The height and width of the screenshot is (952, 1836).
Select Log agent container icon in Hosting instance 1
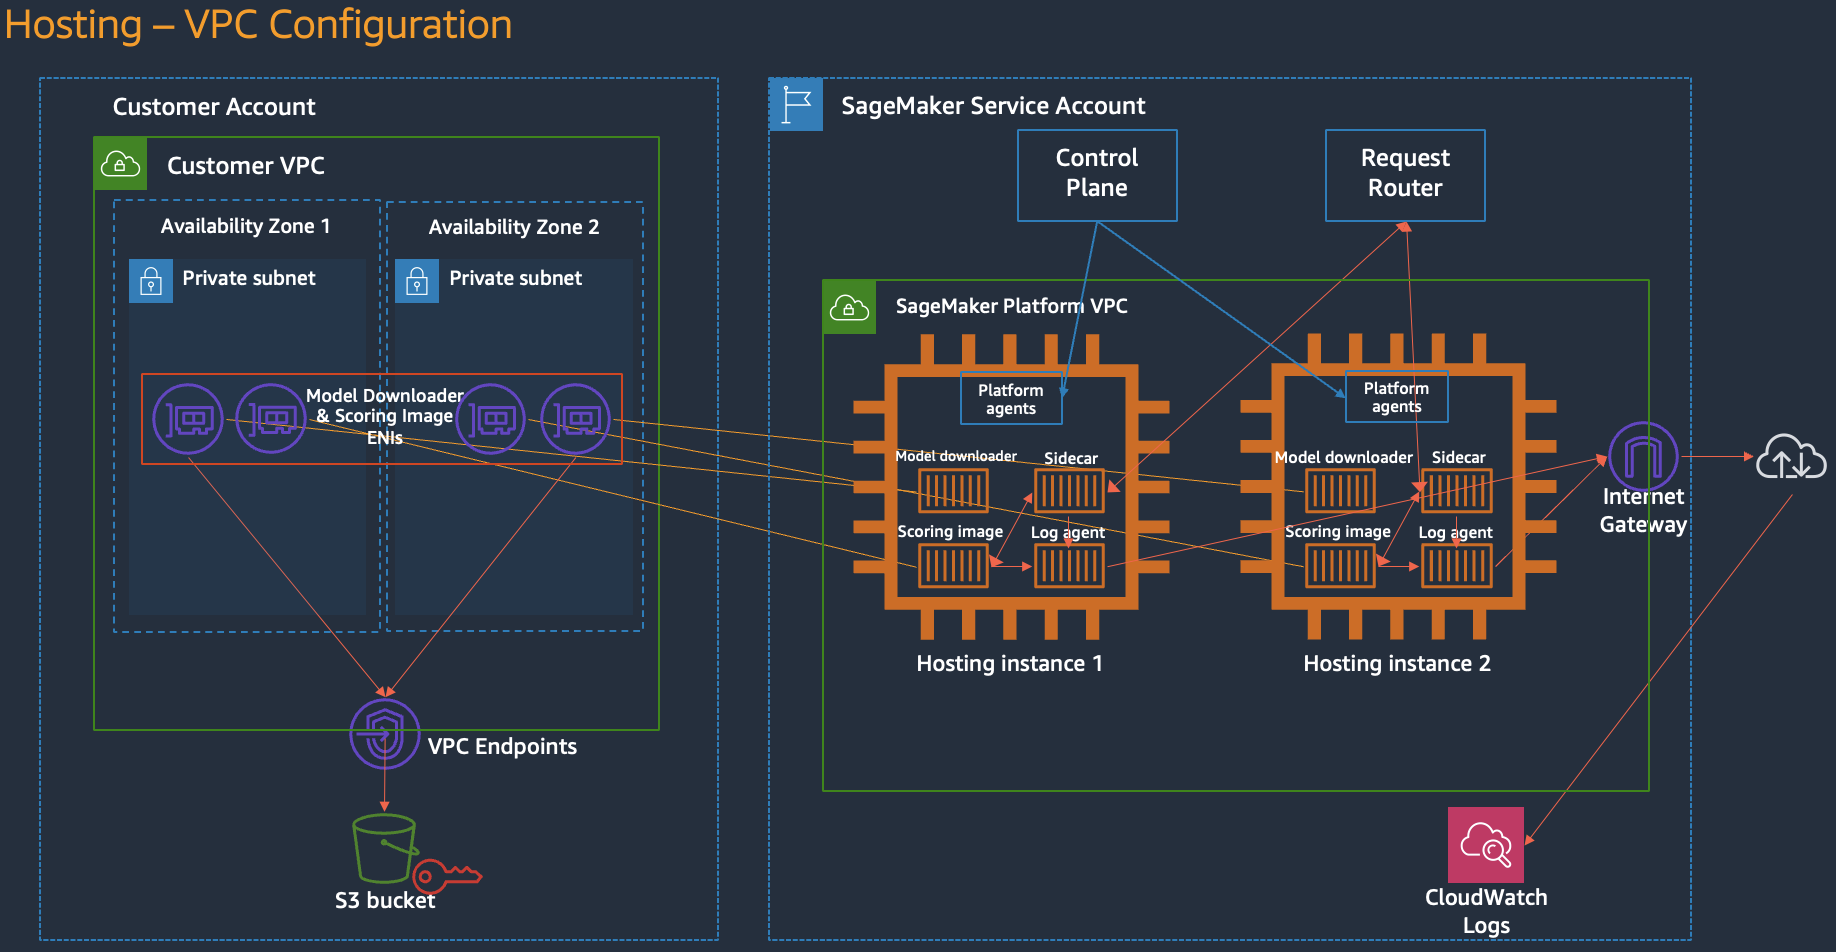coord(1069,566)
